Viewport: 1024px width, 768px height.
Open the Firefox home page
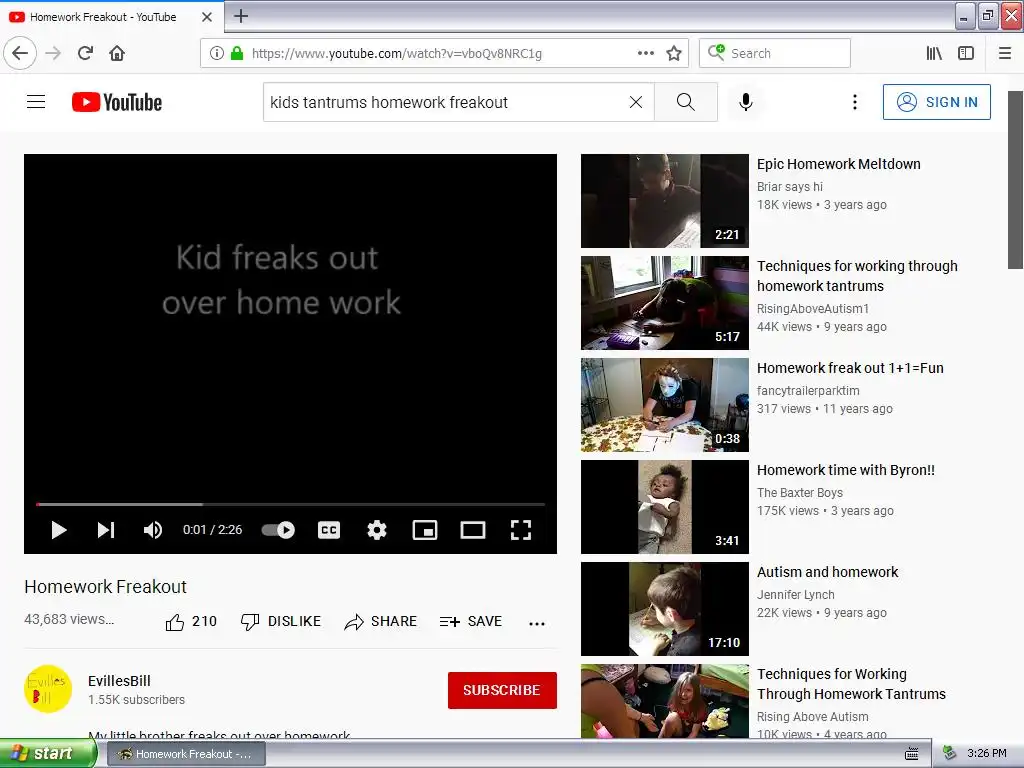[117, 54]
